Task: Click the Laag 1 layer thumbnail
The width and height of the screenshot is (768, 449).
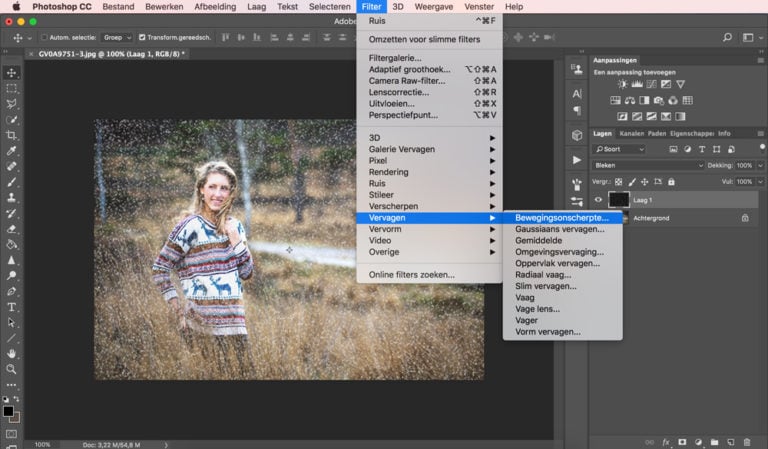Action: click(x=618, y=200)
